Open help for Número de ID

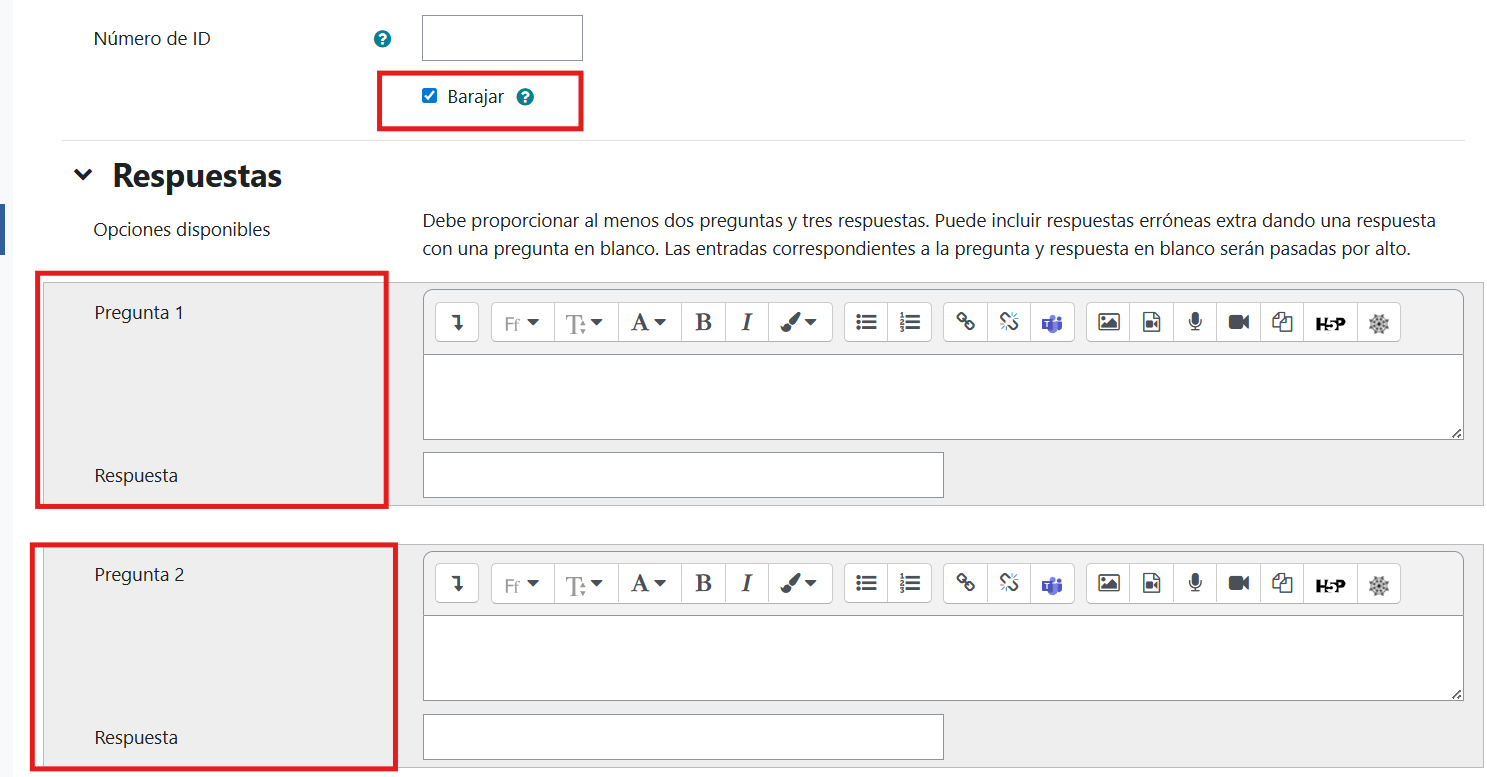[x=382, y=39]
